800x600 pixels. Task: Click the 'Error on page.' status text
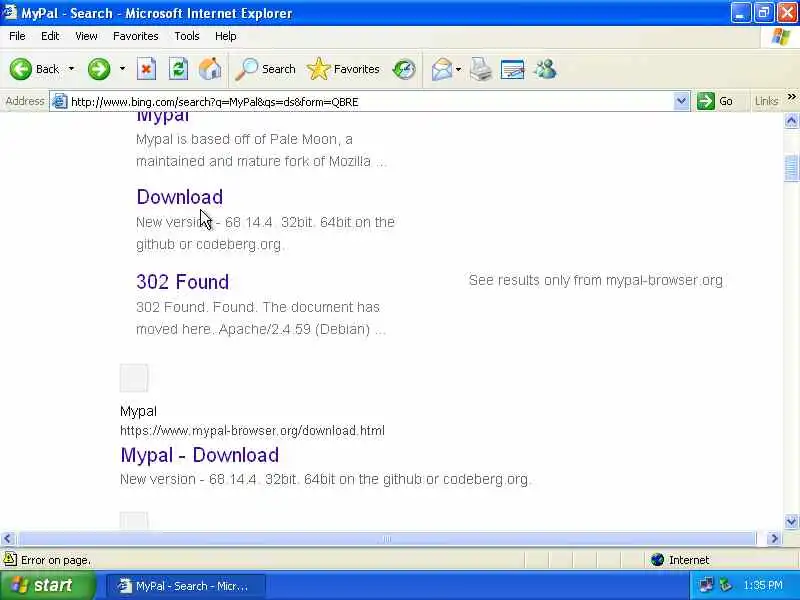click(56, 560)
